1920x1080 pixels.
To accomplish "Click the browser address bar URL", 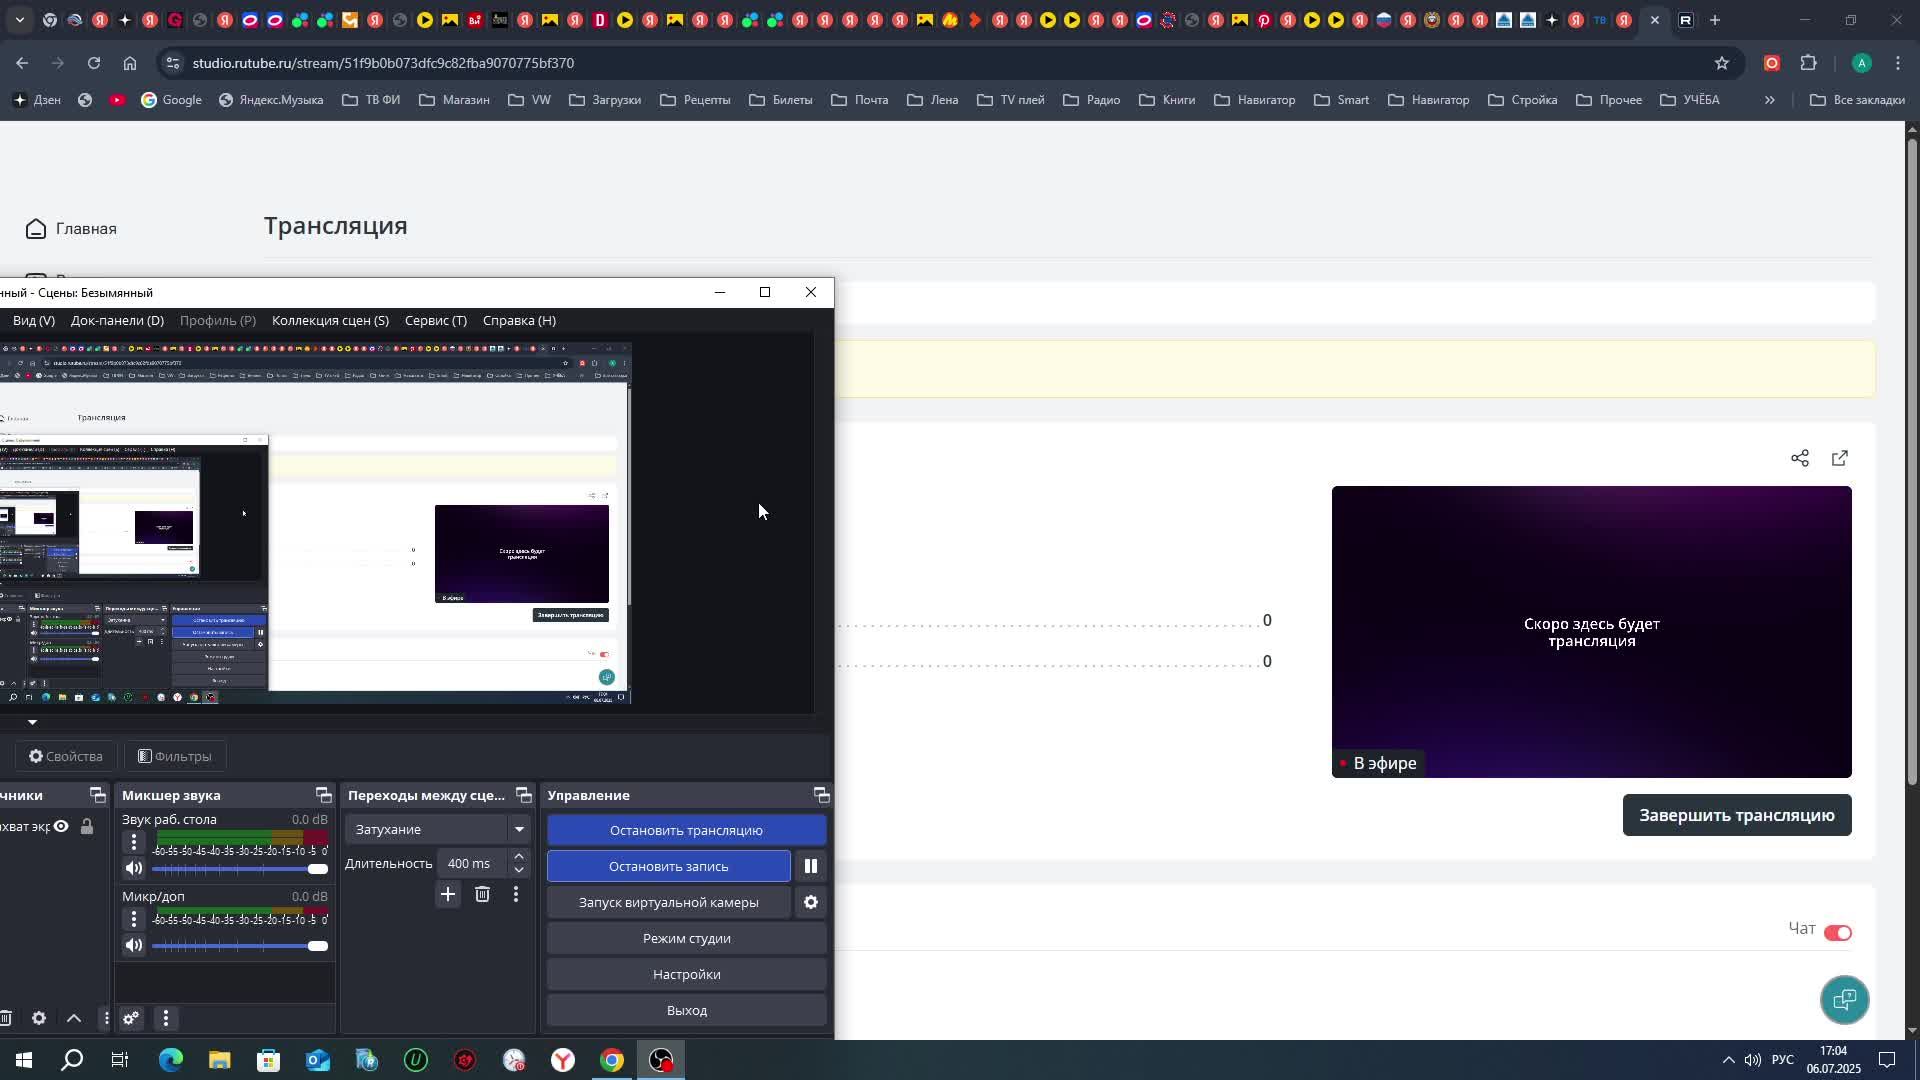I will (383, 63).
